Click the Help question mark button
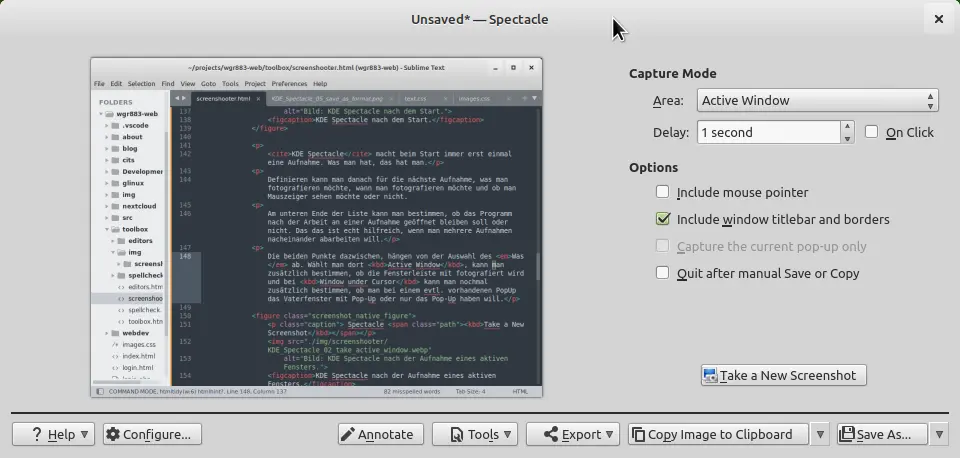The image size is (960, 458). point(53,434)
